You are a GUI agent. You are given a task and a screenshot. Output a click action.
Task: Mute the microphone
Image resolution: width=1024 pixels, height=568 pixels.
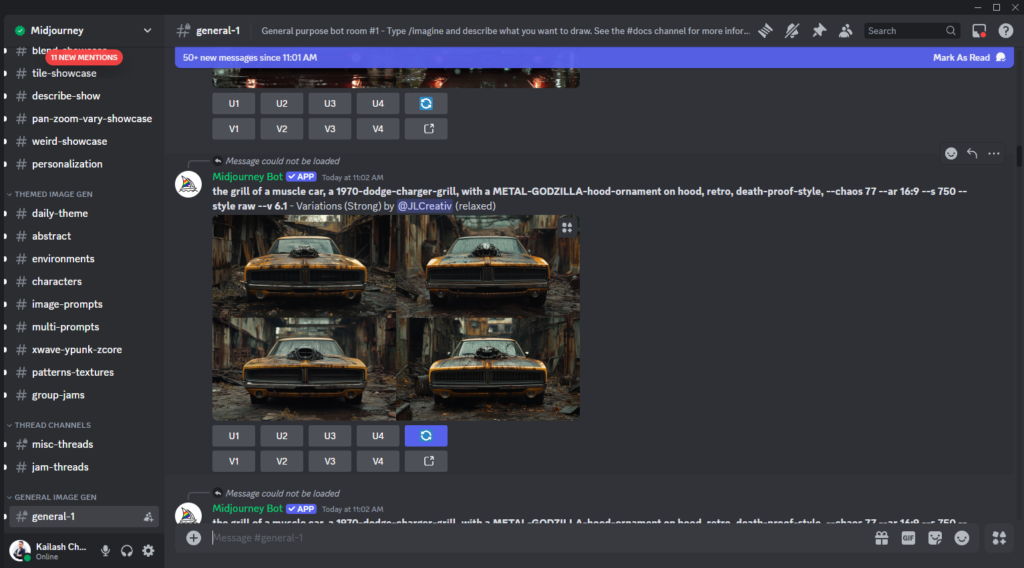pos(105,550)
